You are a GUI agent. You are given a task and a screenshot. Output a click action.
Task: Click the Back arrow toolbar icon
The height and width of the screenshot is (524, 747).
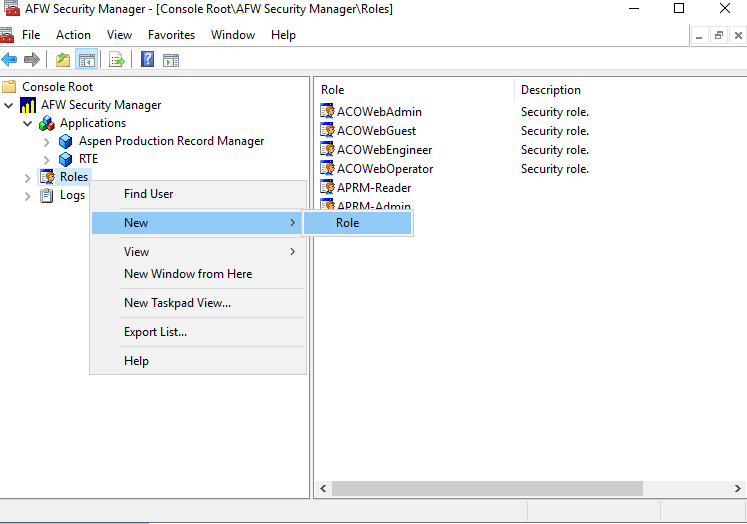point(10,60)
